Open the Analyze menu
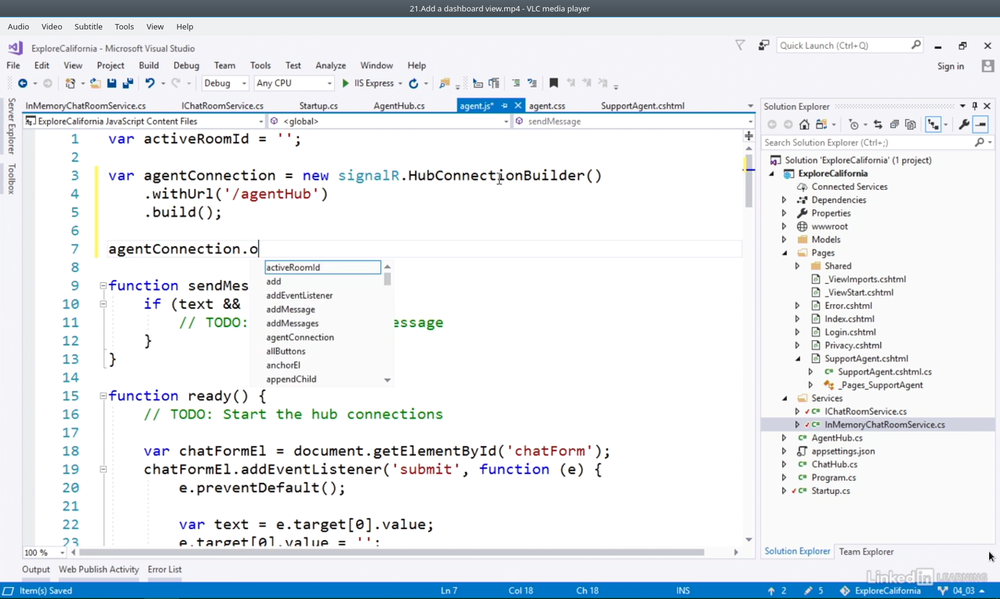This screenshot has width=1000, height=599. 330,66
